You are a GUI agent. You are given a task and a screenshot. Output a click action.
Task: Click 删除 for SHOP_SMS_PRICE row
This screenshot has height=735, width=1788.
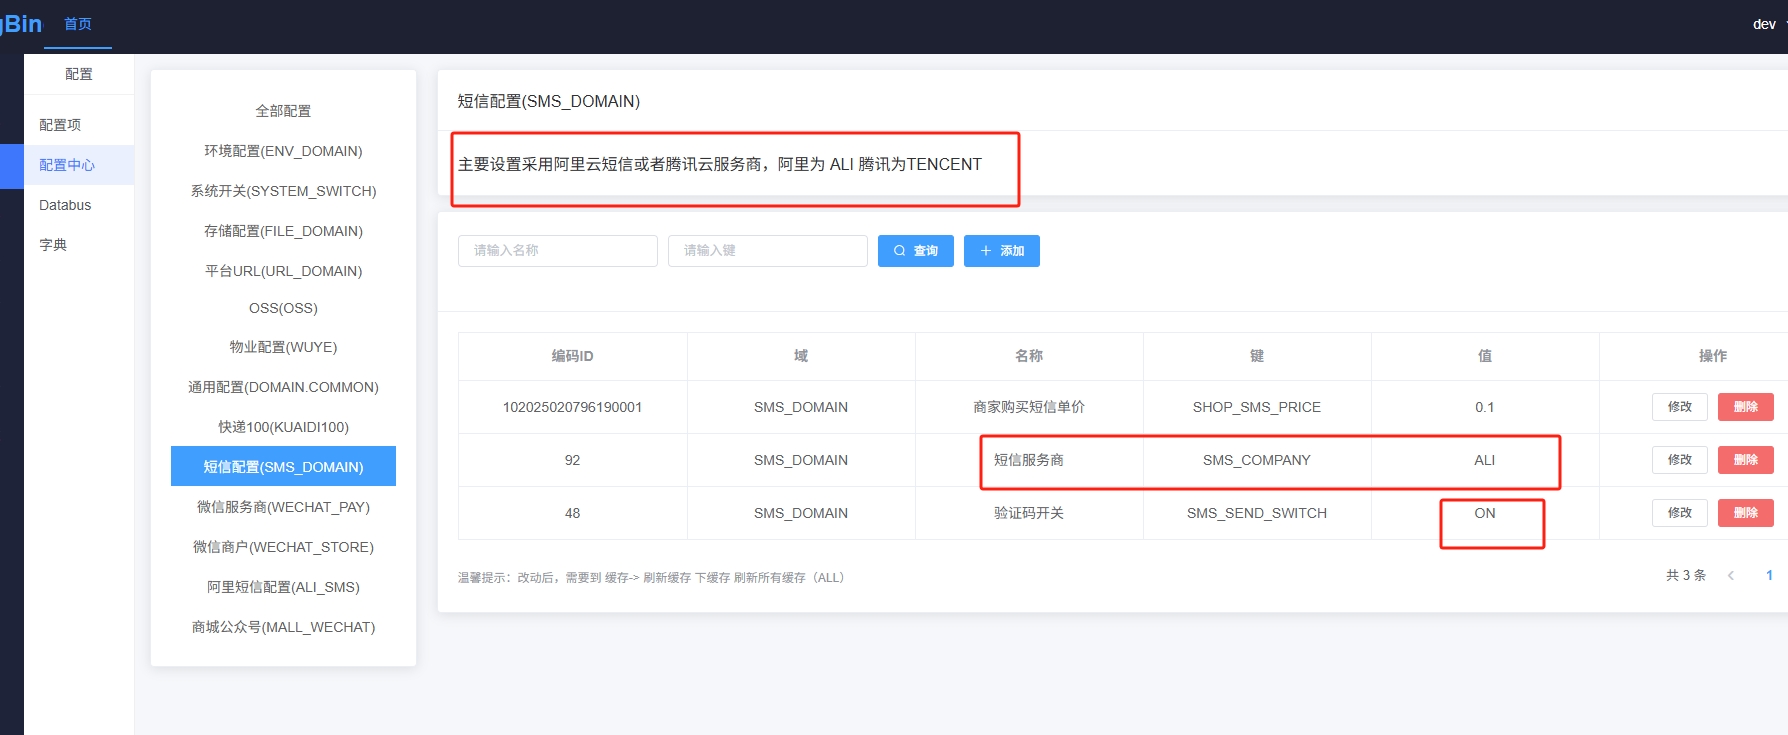coord(1746,407)
